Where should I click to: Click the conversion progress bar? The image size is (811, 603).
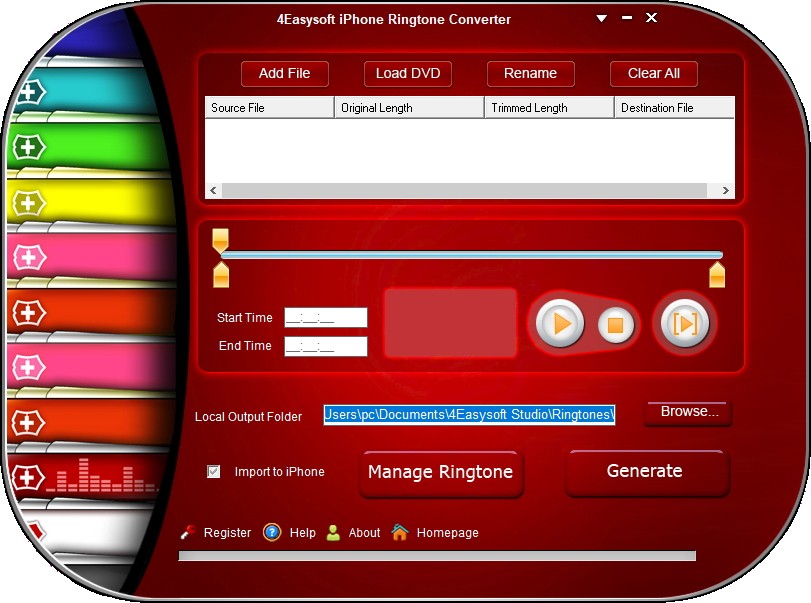coord(437,556)
